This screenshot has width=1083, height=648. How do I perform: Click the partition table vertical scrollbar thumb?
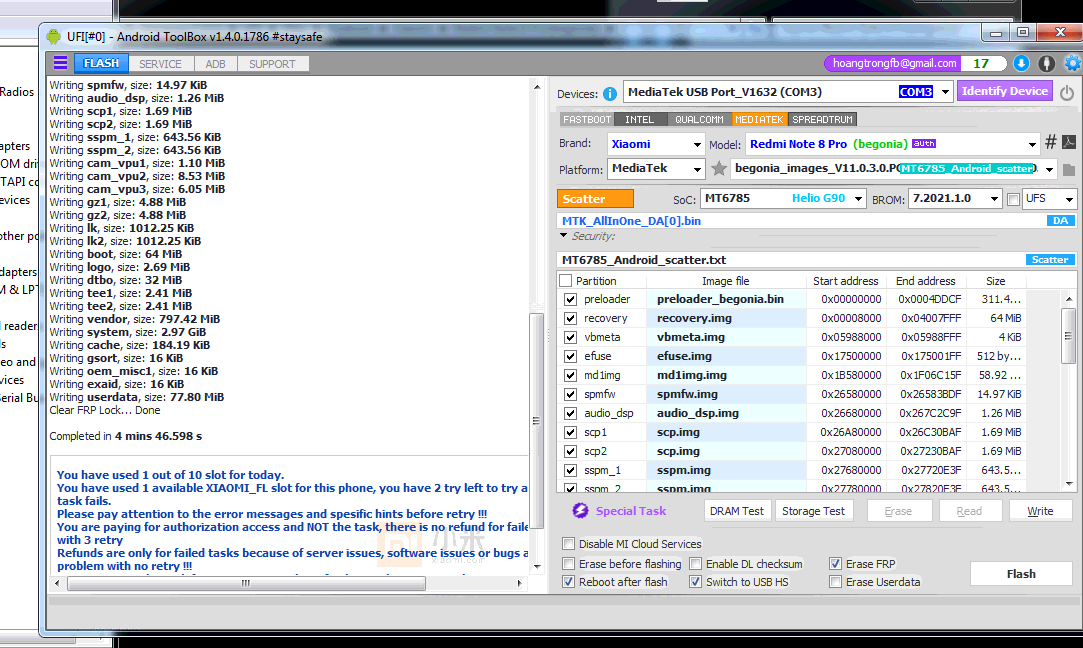tap(1068, 335)
